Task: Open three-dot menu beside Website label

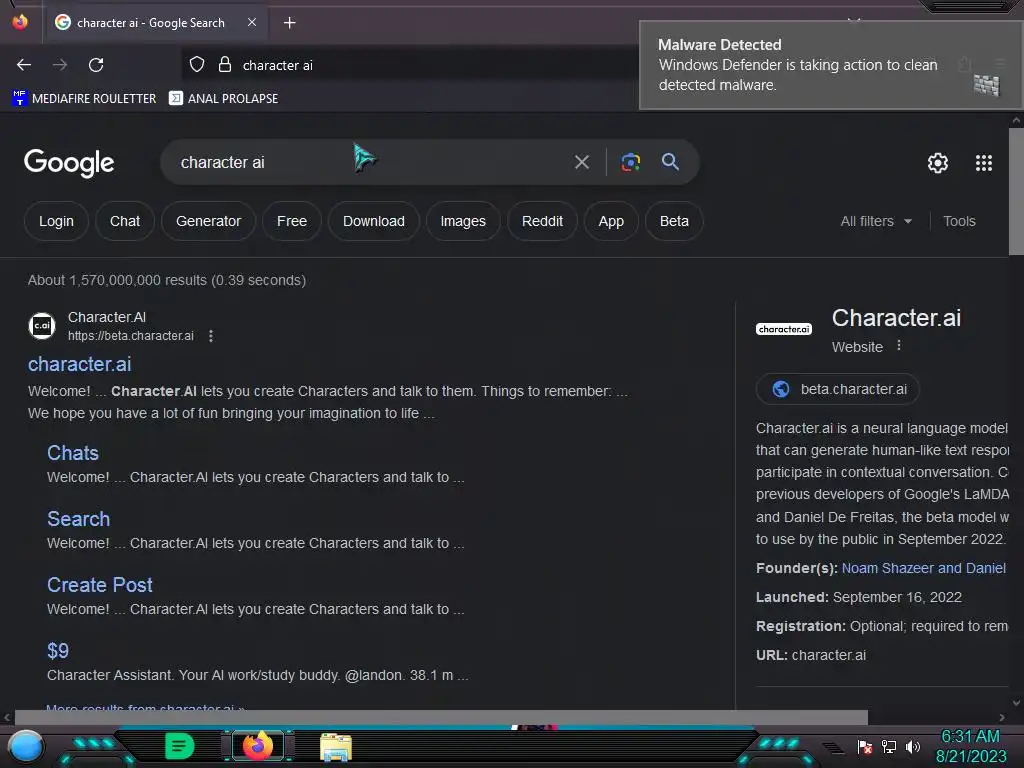Action: (899, 345)
